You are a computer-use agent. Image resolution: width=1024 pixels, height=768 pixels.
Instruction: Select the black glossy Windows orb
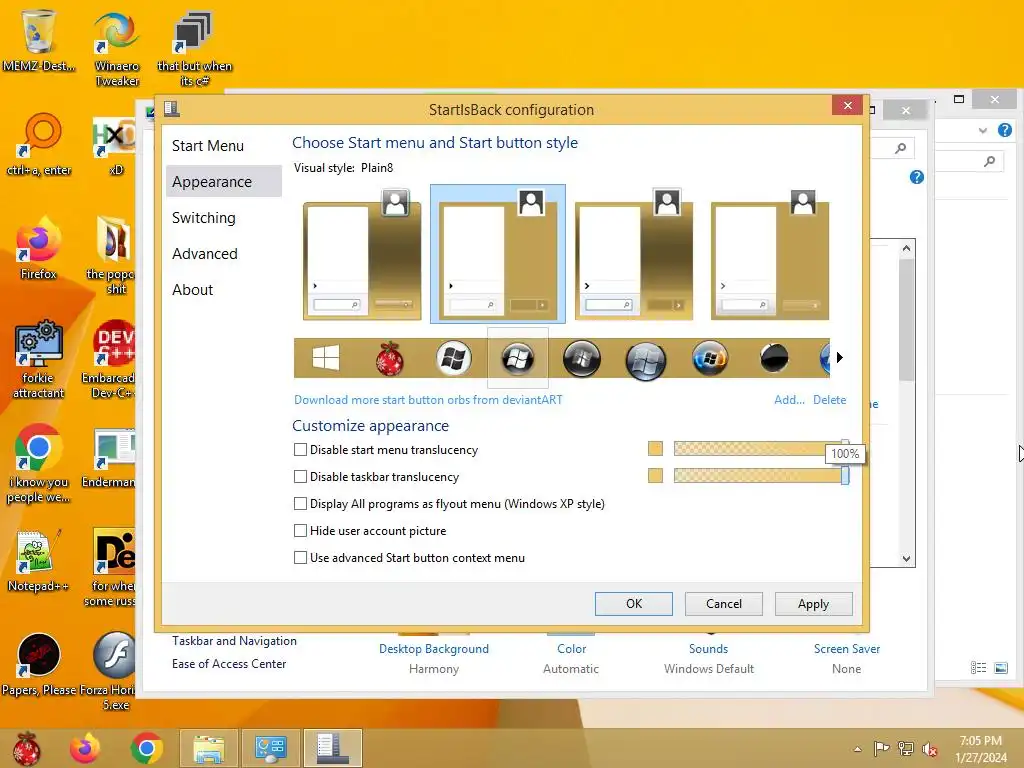click(x=581, y=359)
